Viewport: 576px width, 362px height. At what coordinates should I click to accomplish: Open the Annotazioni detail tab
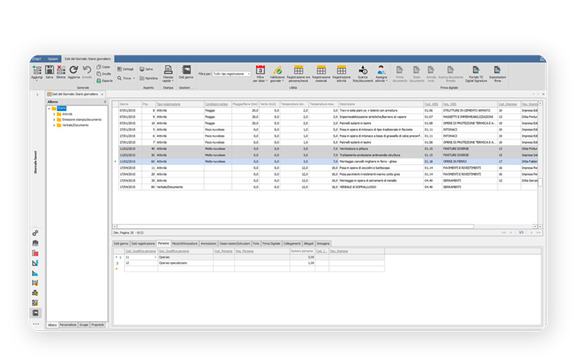point(209,244)
